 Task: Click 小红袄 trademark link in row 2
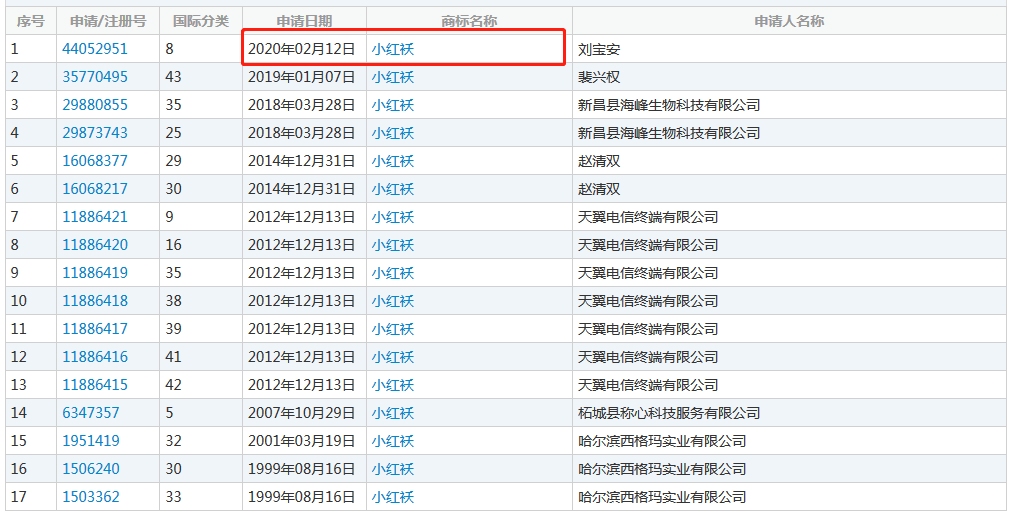click(x=393, y=77)
